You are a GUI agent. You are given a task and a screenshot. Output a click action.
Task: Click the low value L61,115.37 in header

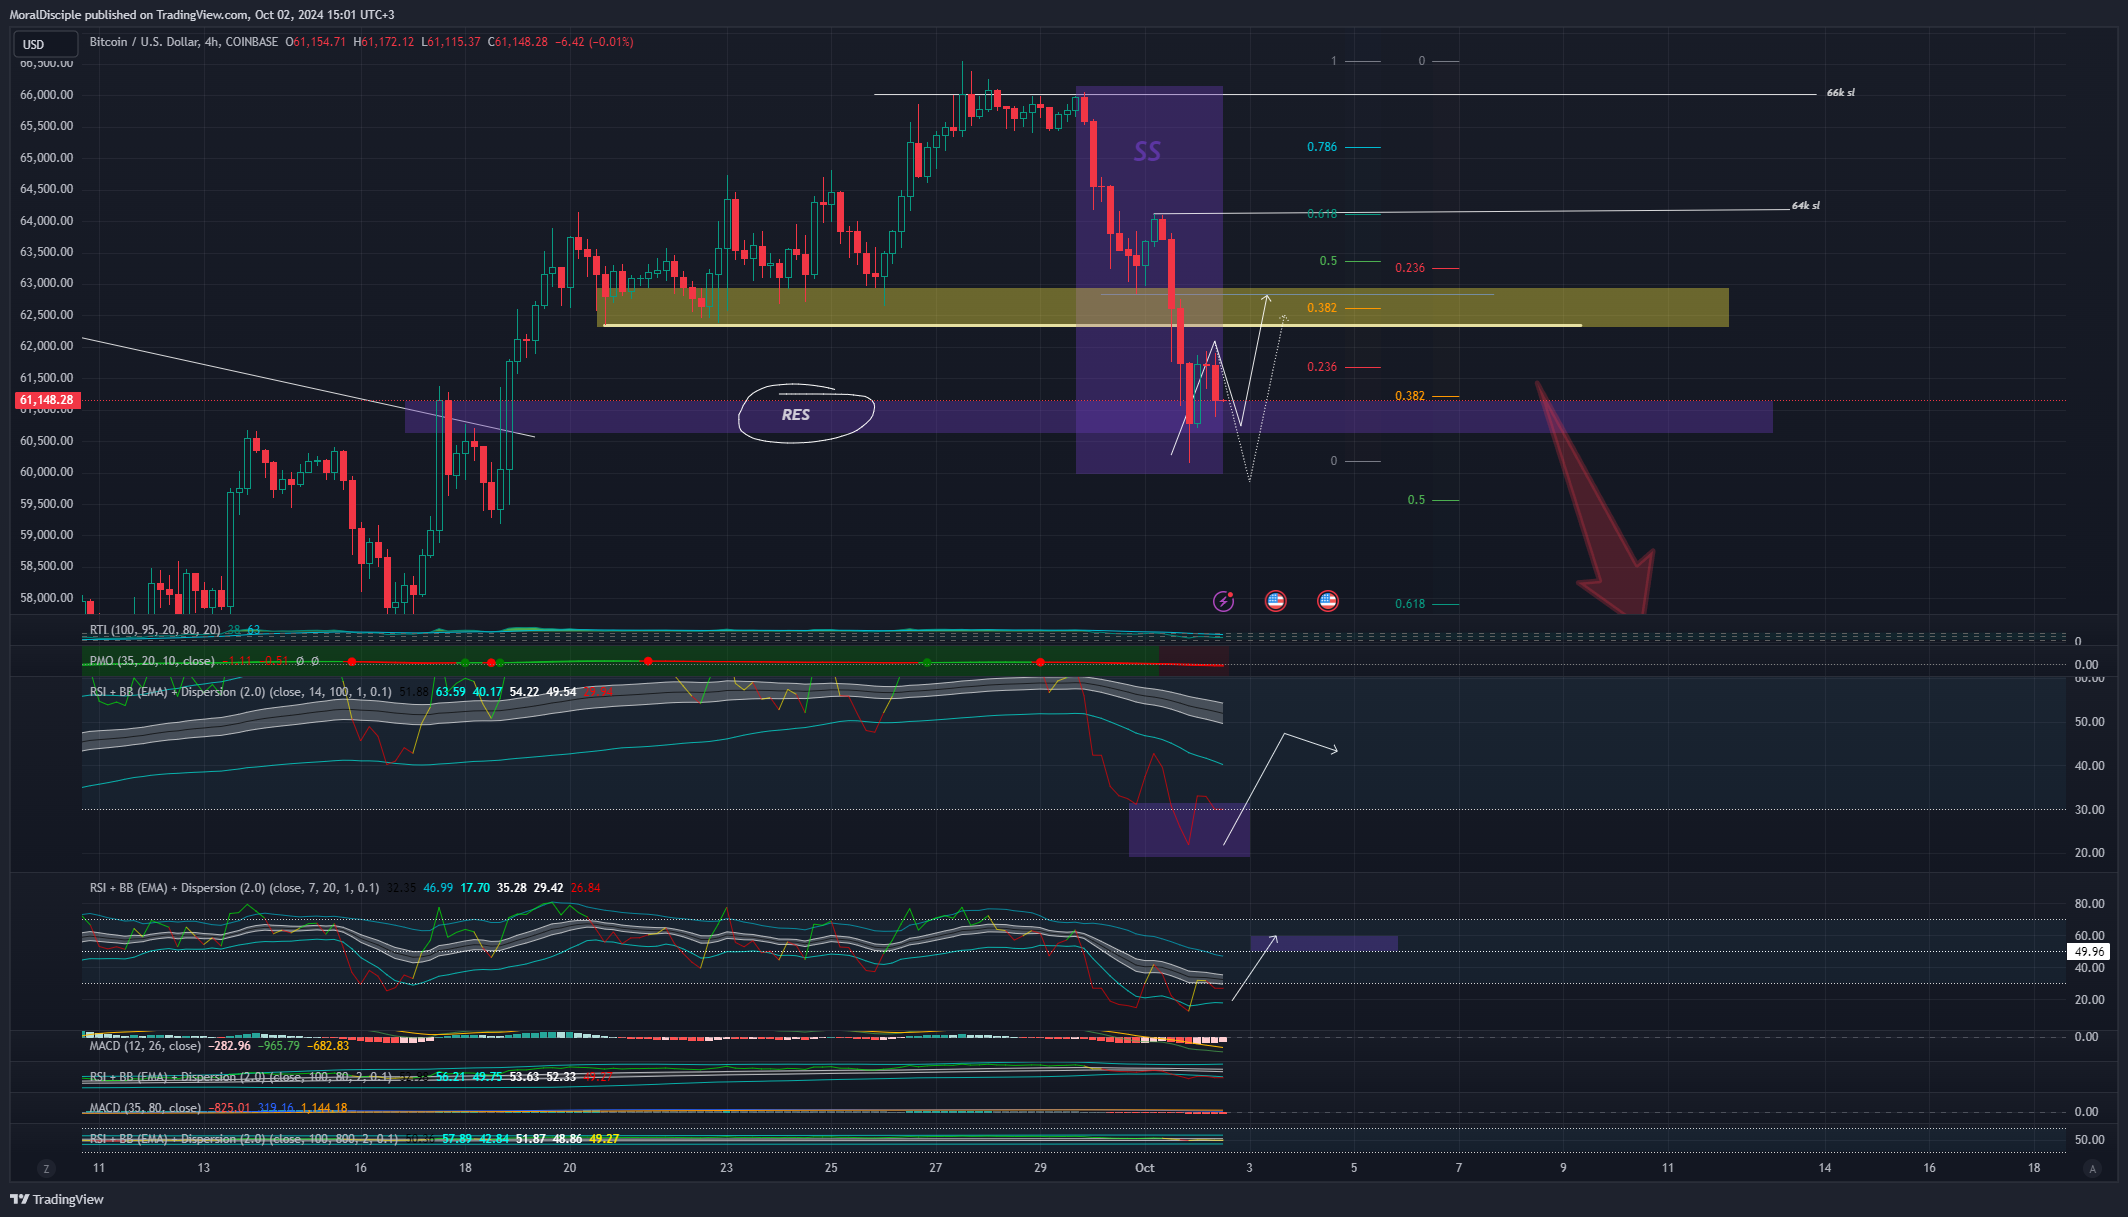pos(451,42)
